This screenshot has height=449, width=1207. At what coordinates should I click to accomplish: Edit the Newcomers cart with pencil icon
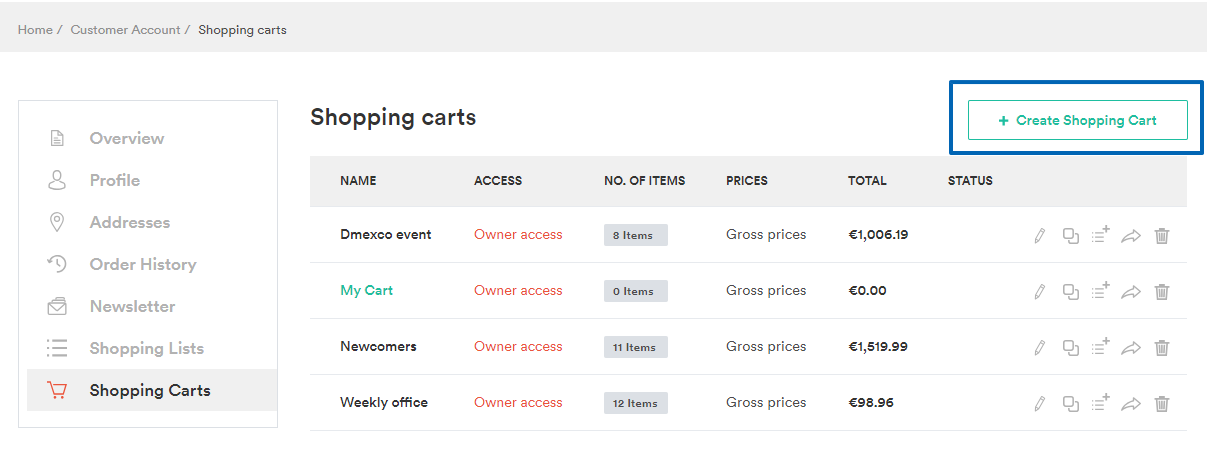pyautogui.click(x=1040, y=348)
